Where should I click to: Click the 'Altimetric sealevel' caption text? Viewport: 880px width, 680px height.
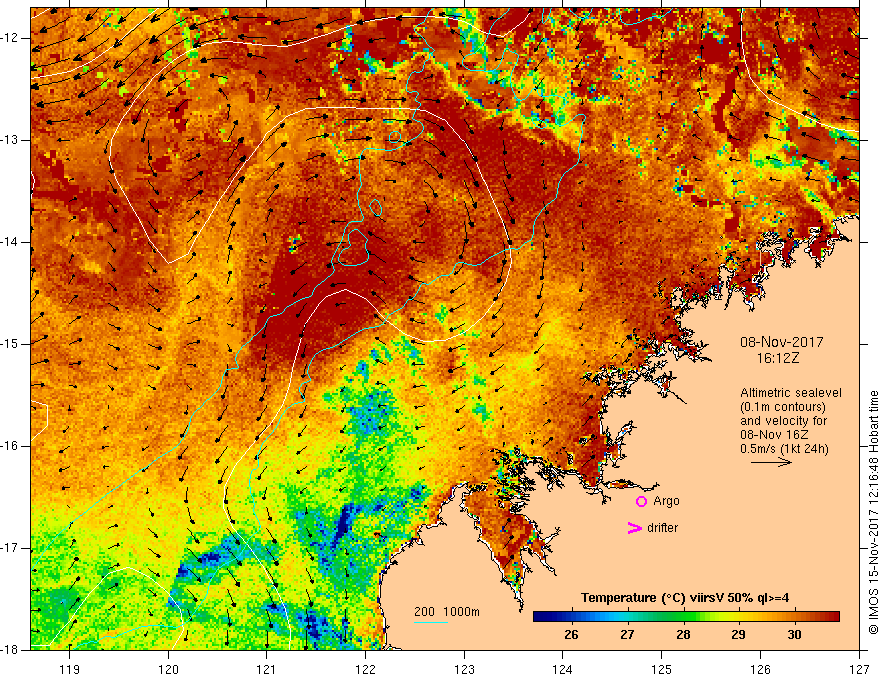[x=791, y=393]
